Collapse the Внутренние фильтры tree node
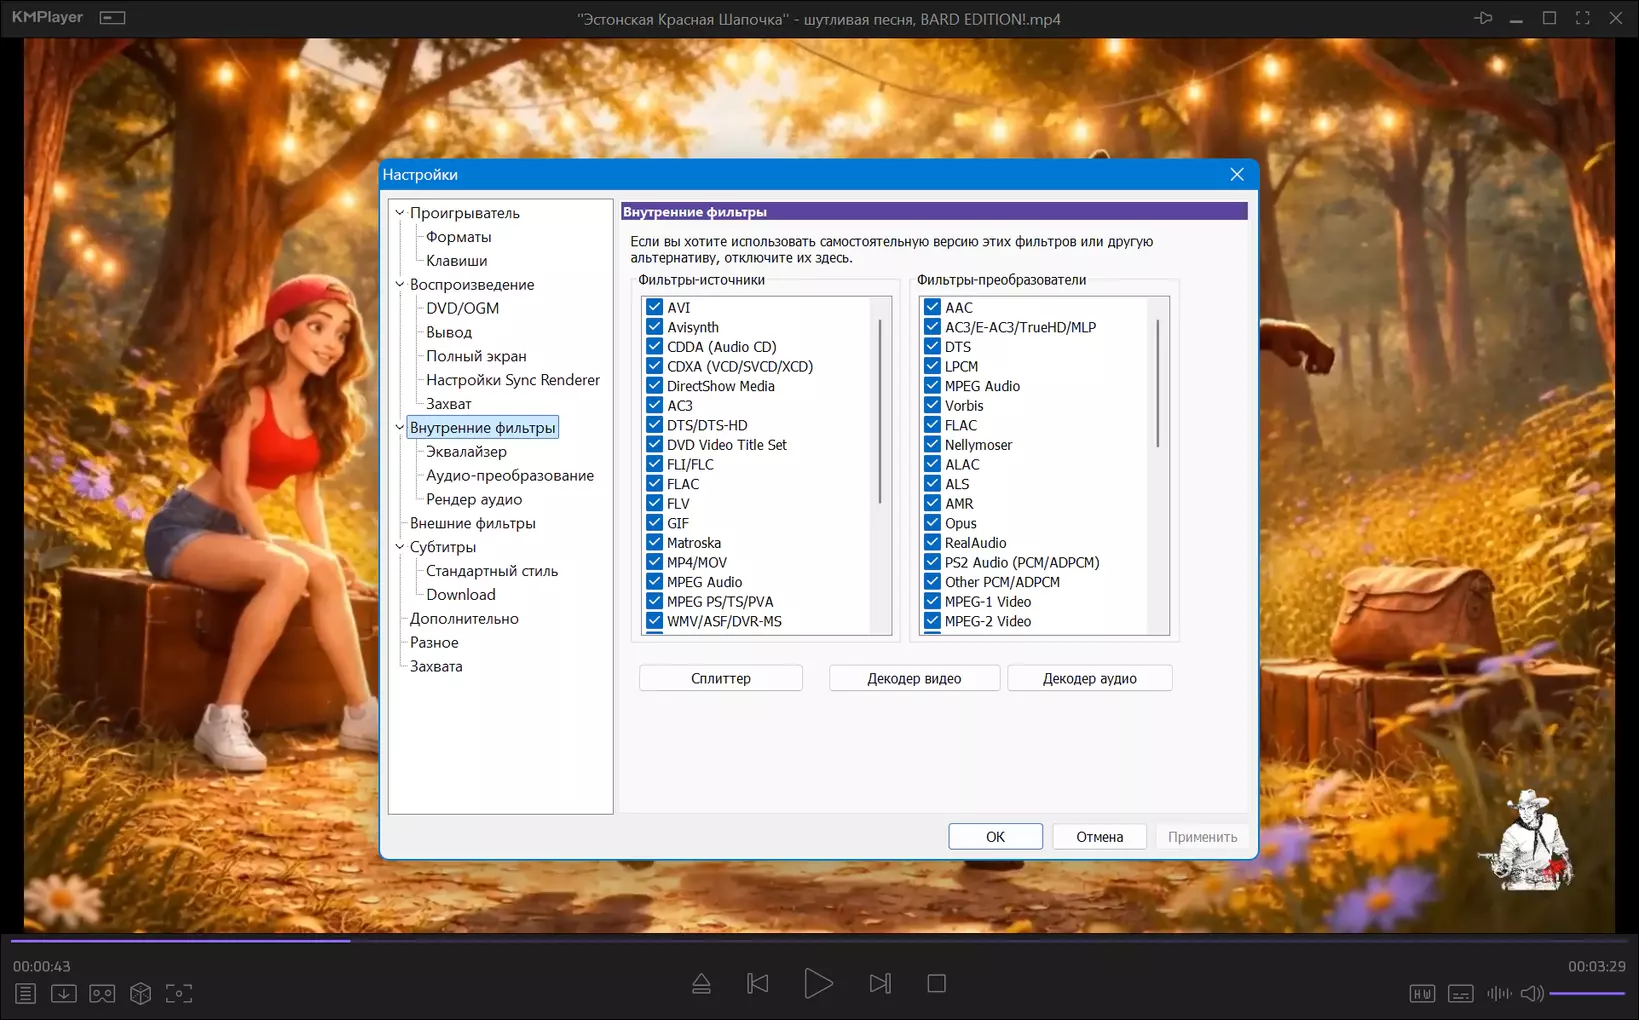 (x=400, y=427)
